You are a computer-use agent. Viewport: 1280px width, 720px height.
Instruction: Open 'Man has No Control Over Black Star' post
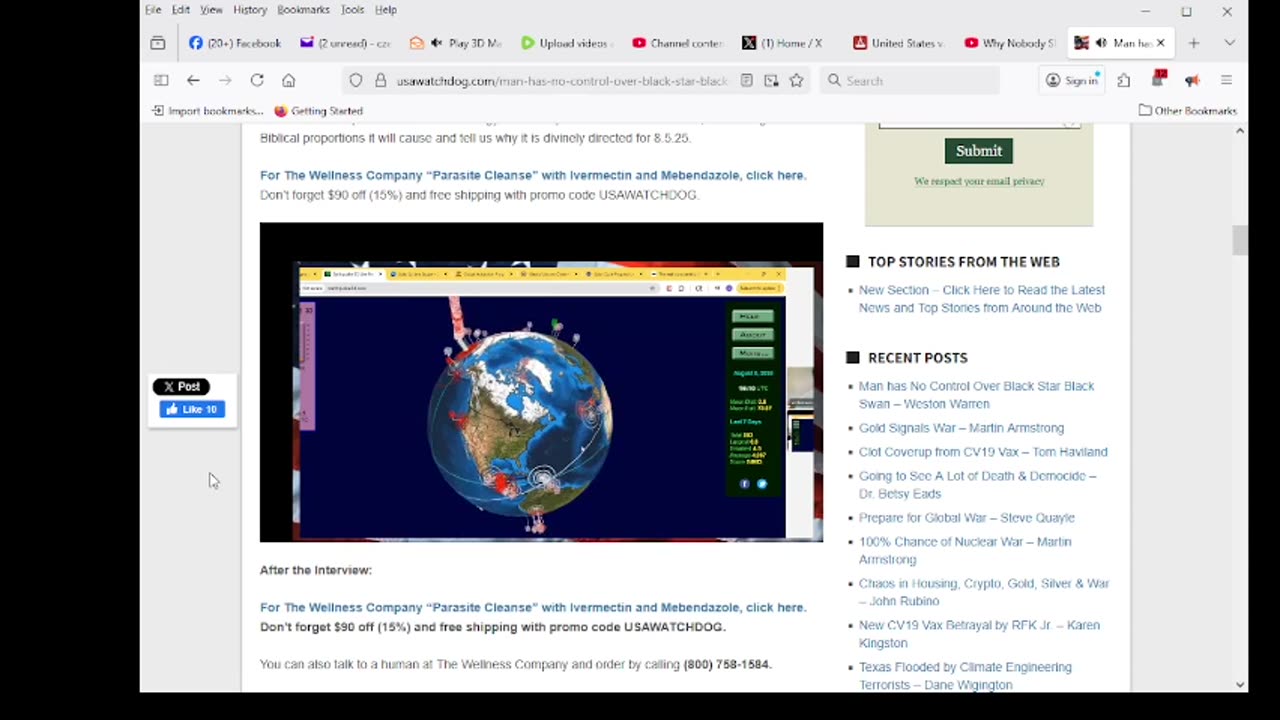976,395
